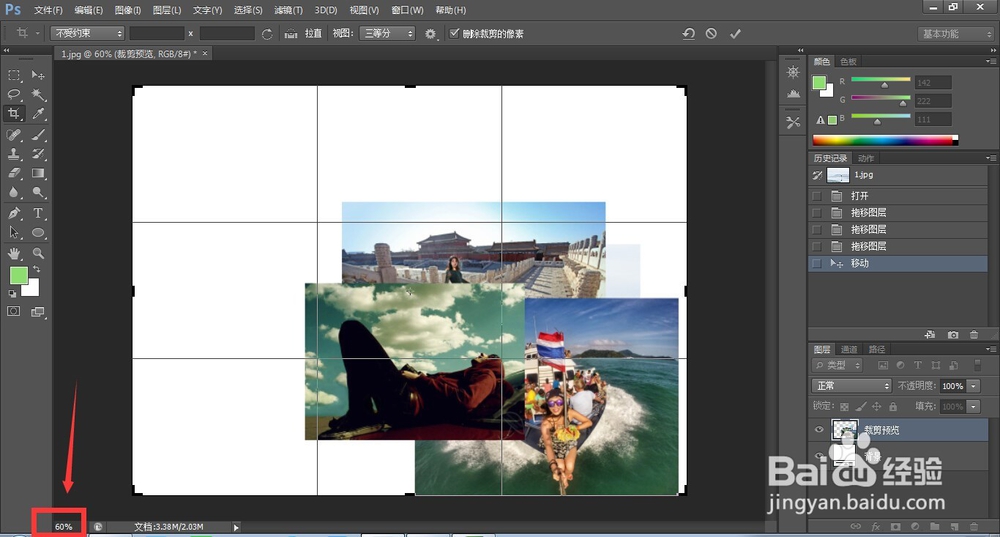Viewport: 1000px width, 537px height.
Task: Select the Gradient tool
Action: tap(38, 173)
